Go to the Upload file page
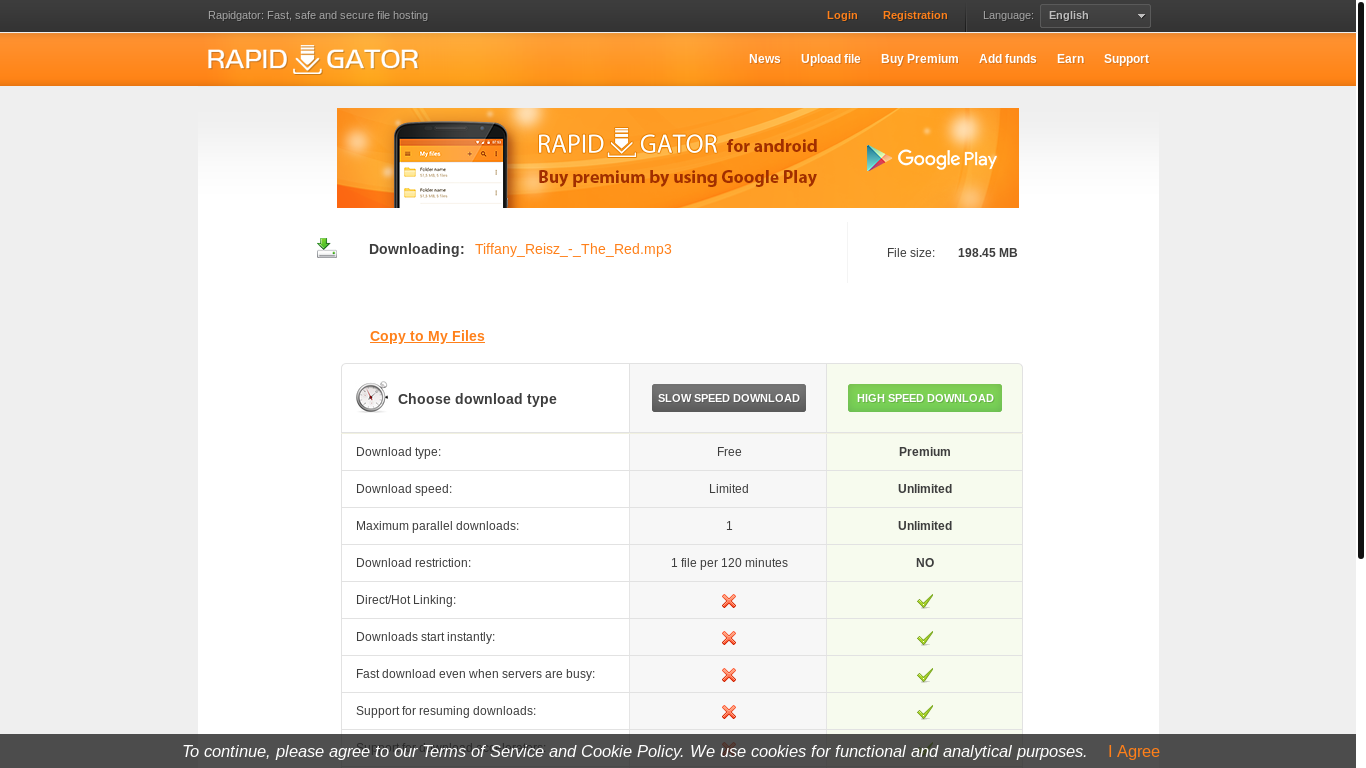This screenshot has width=1366, height=768. (830, 59)
